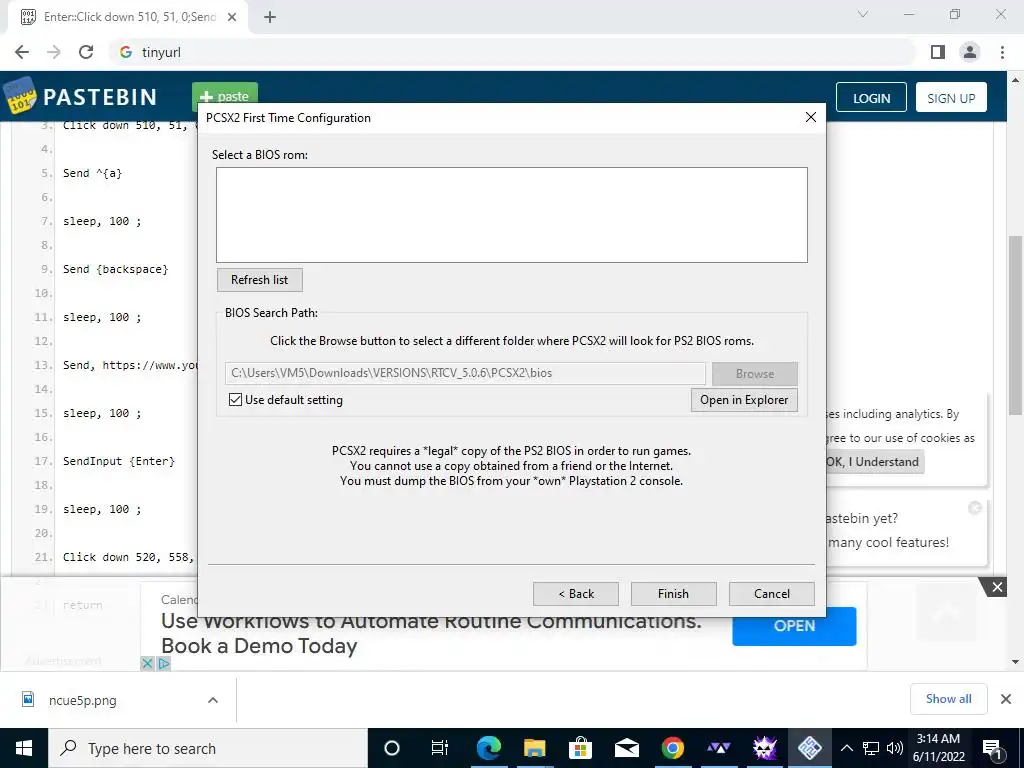Viewport: 1024px width, 768px height.
Task: Uncheck Use default setting checkbox
Action: [235, 400]
